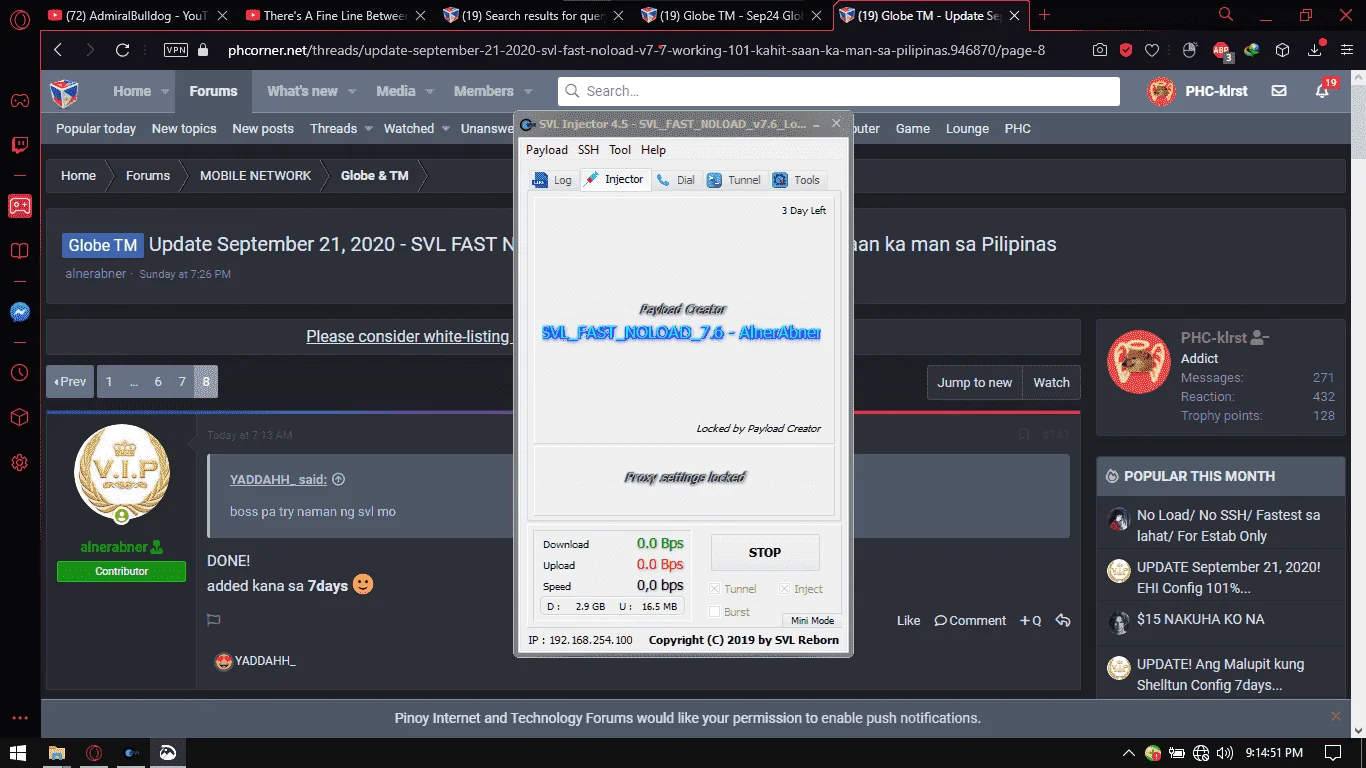Open Twitch in the Opera sidebar

click(x=19, y=145)
